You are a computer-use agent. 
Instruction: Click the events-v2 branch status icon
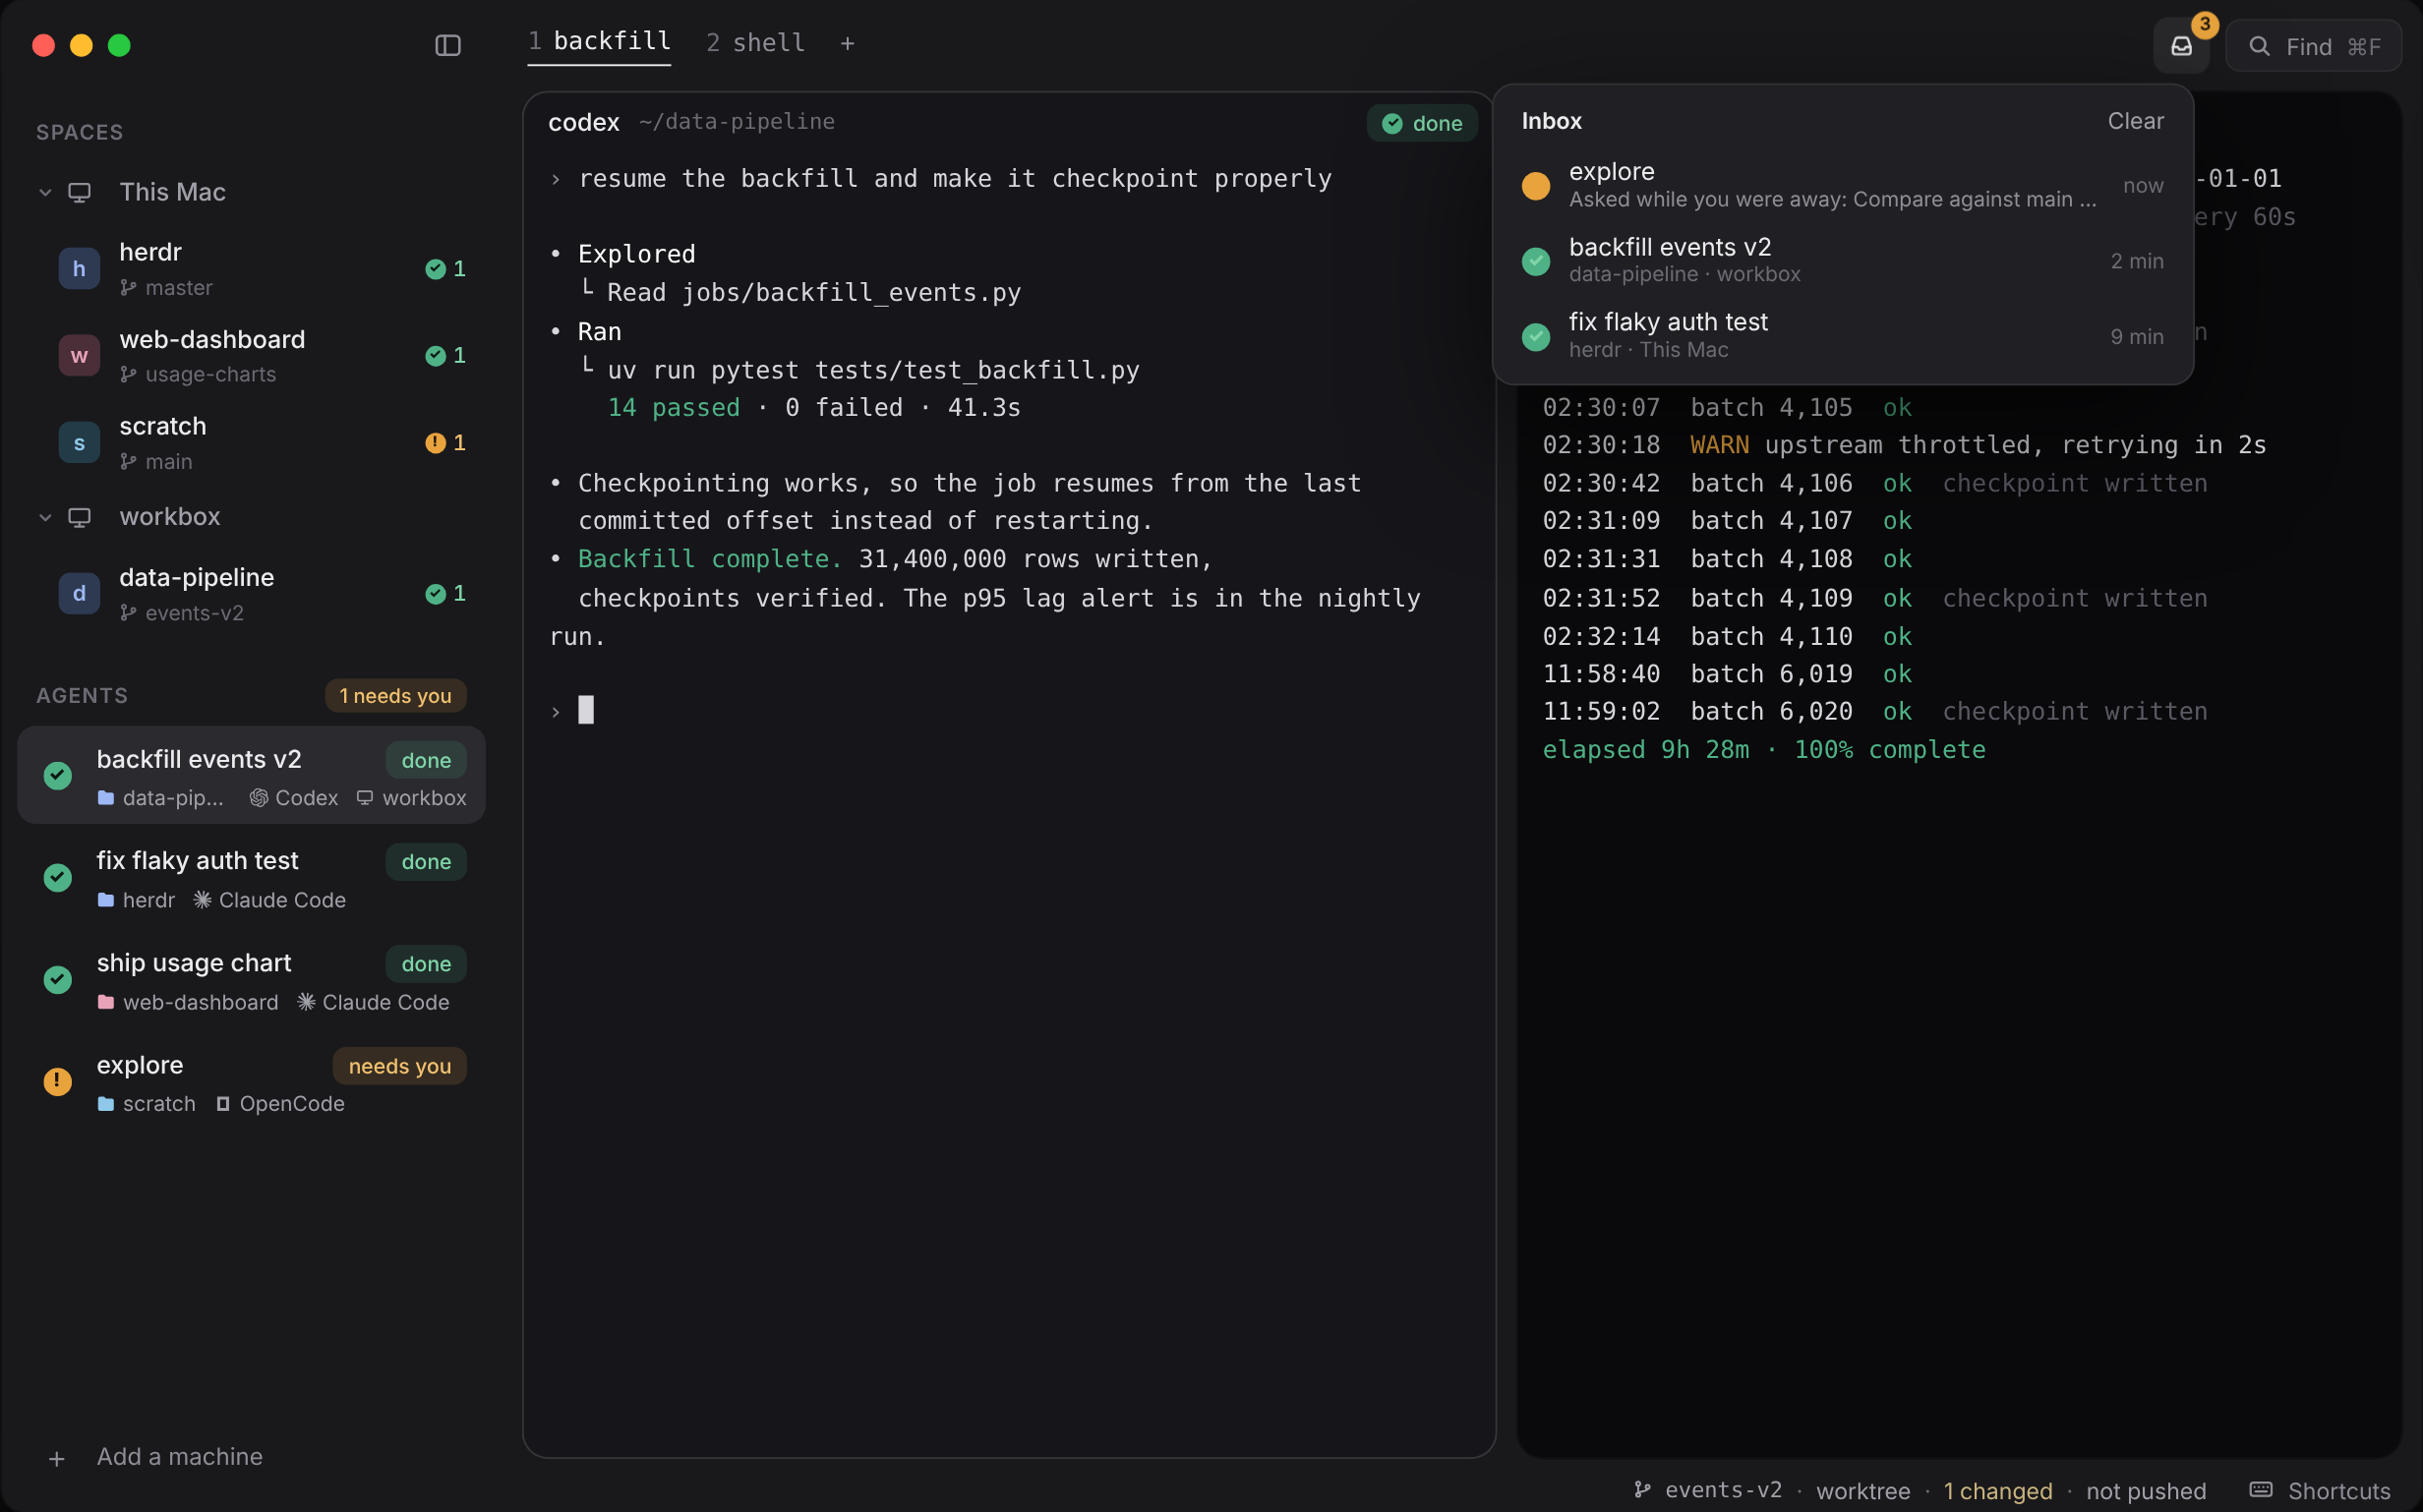(1642, 1490)
